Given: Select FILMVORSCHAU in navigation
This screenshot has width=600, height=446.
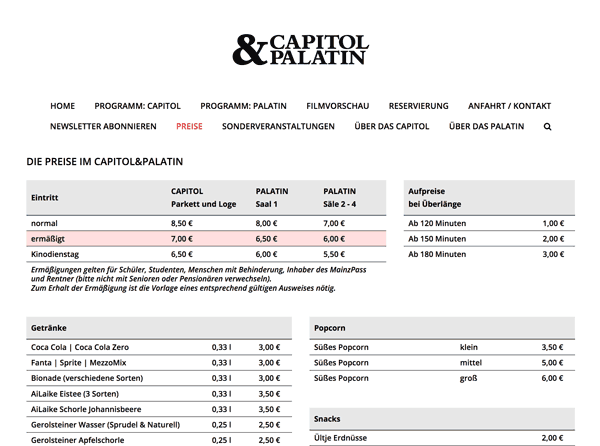Looking at the screenshot, I should [337, 106].
